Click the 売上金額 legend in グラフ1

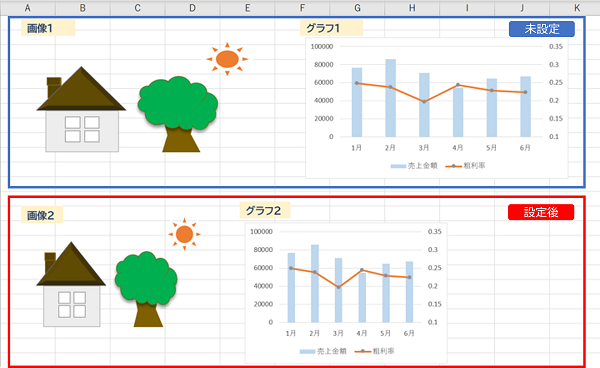(x=414, y=166)
